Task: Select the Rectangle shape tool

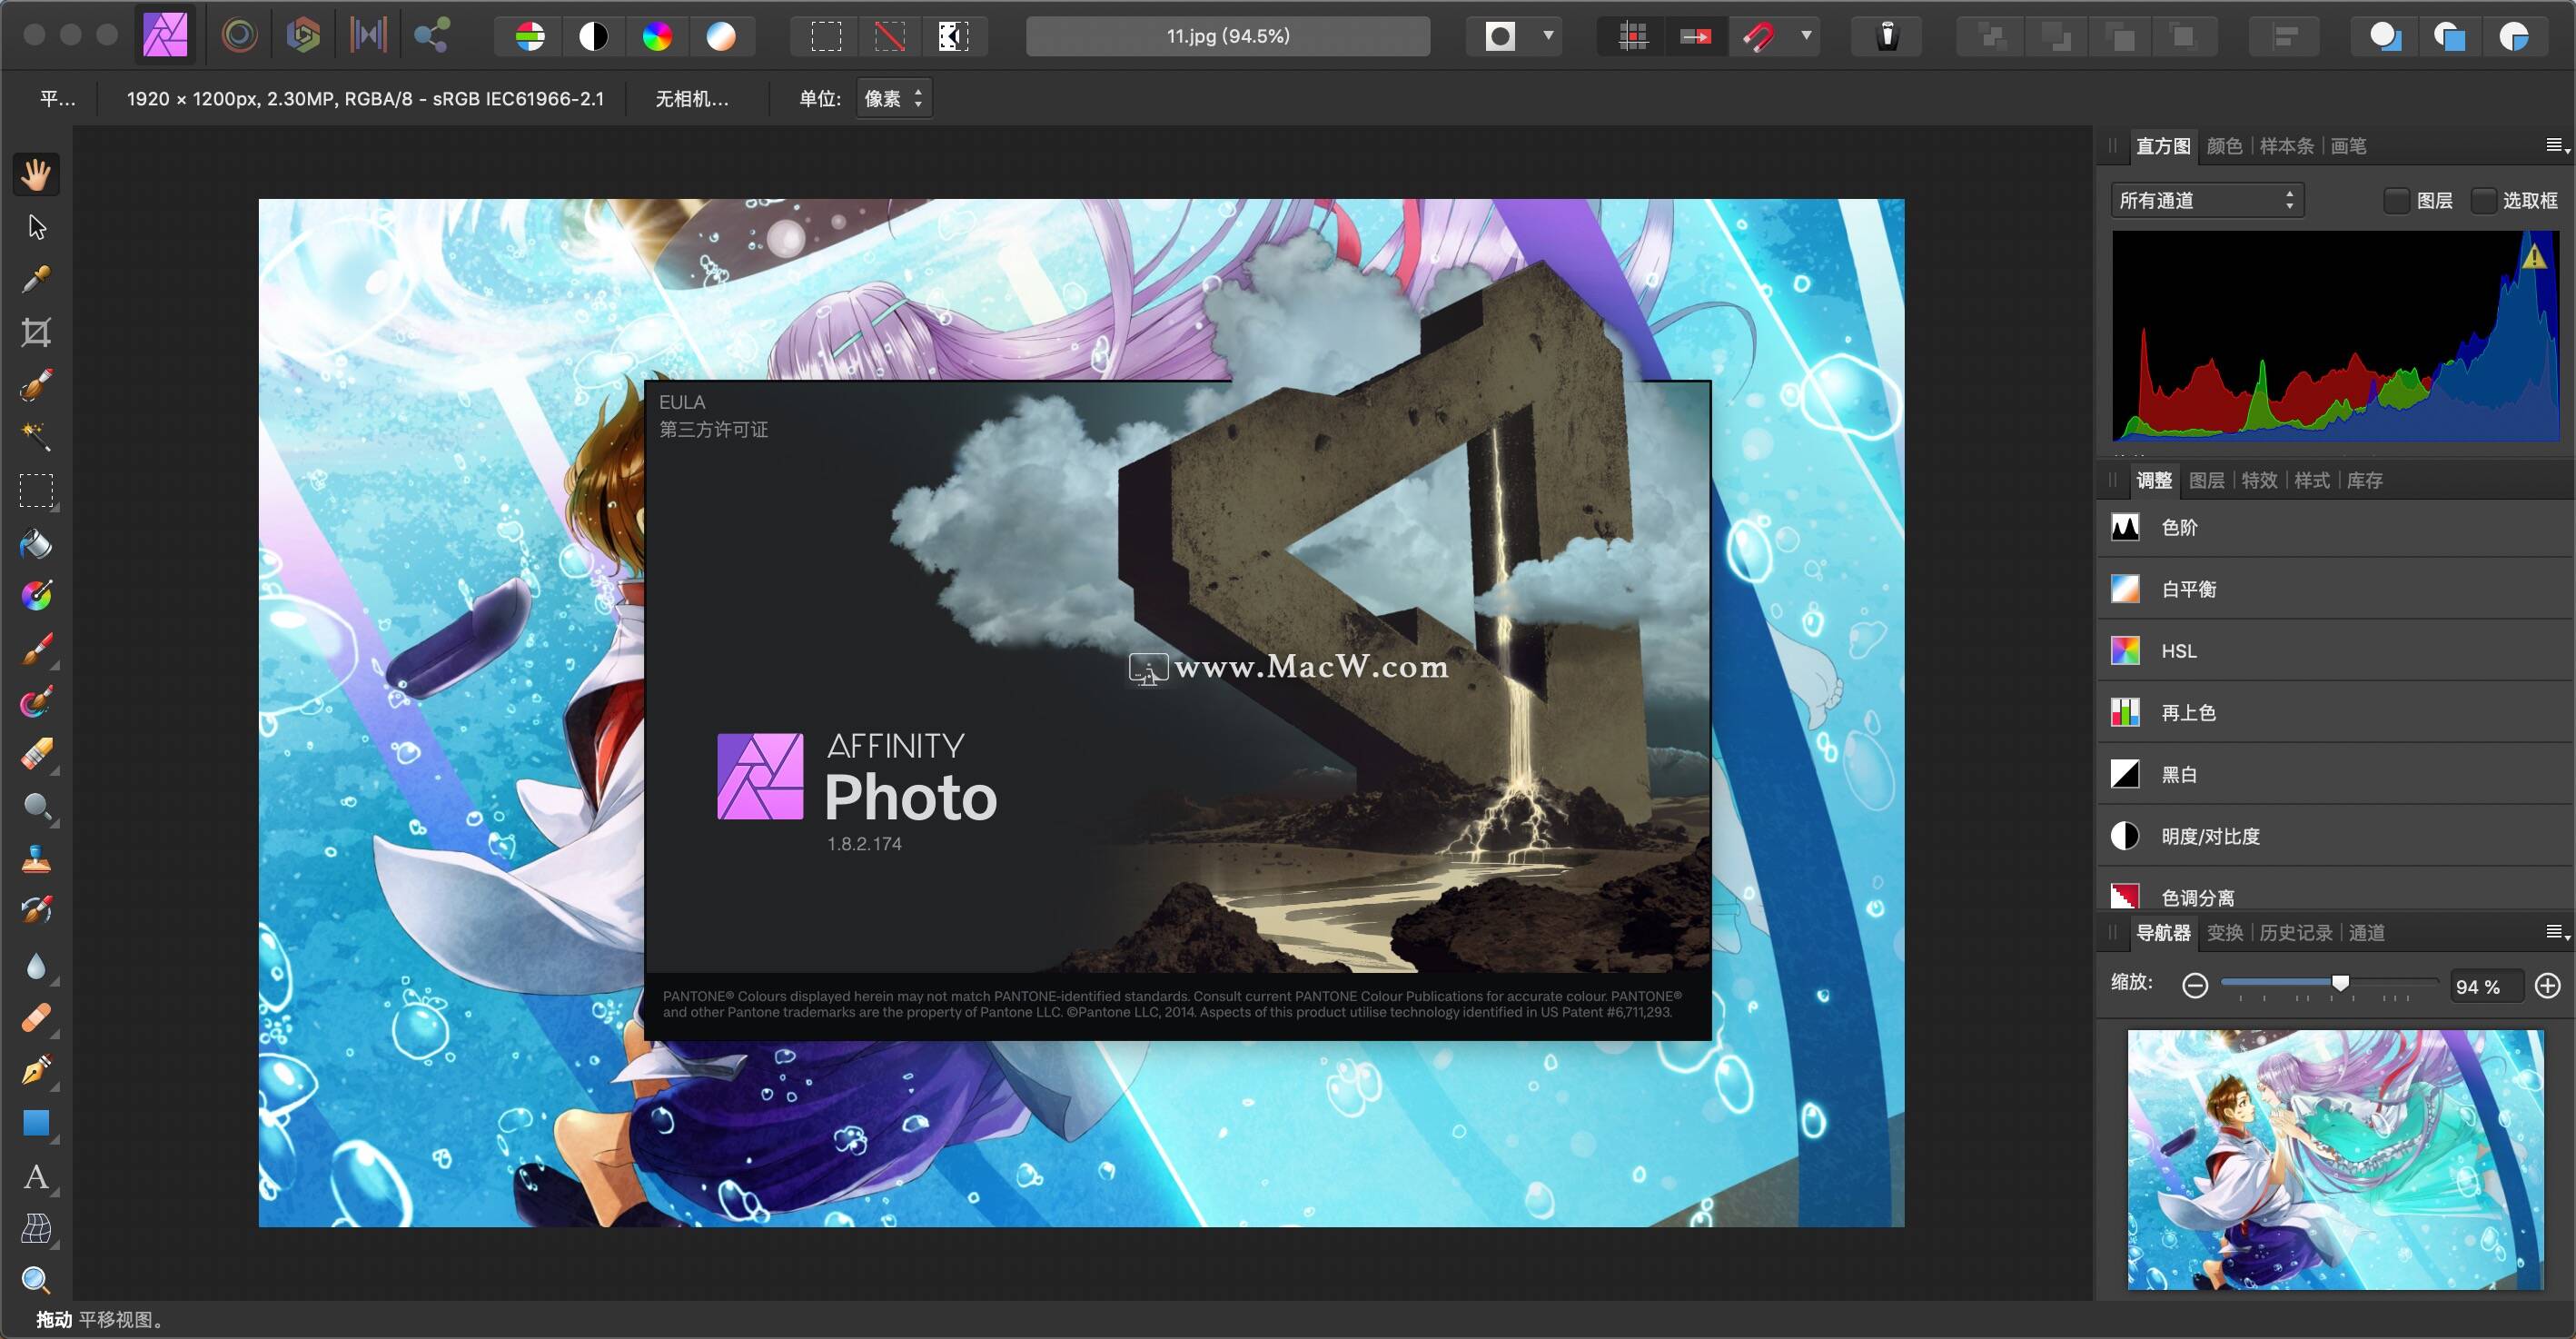Action: pos(36,1124)
